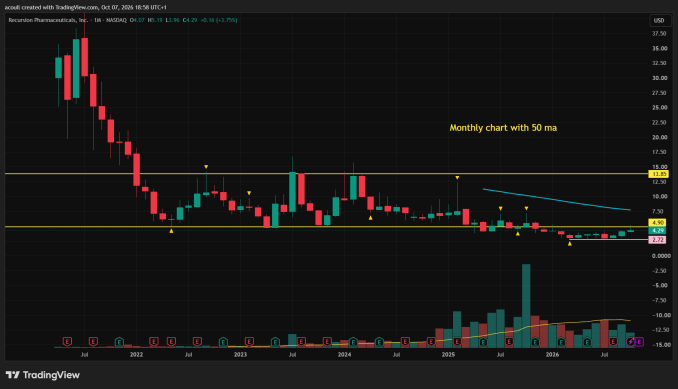Click the yellow up arrow below the 2.72 low
Screen dimensions: 678x389
click(570, 244)
